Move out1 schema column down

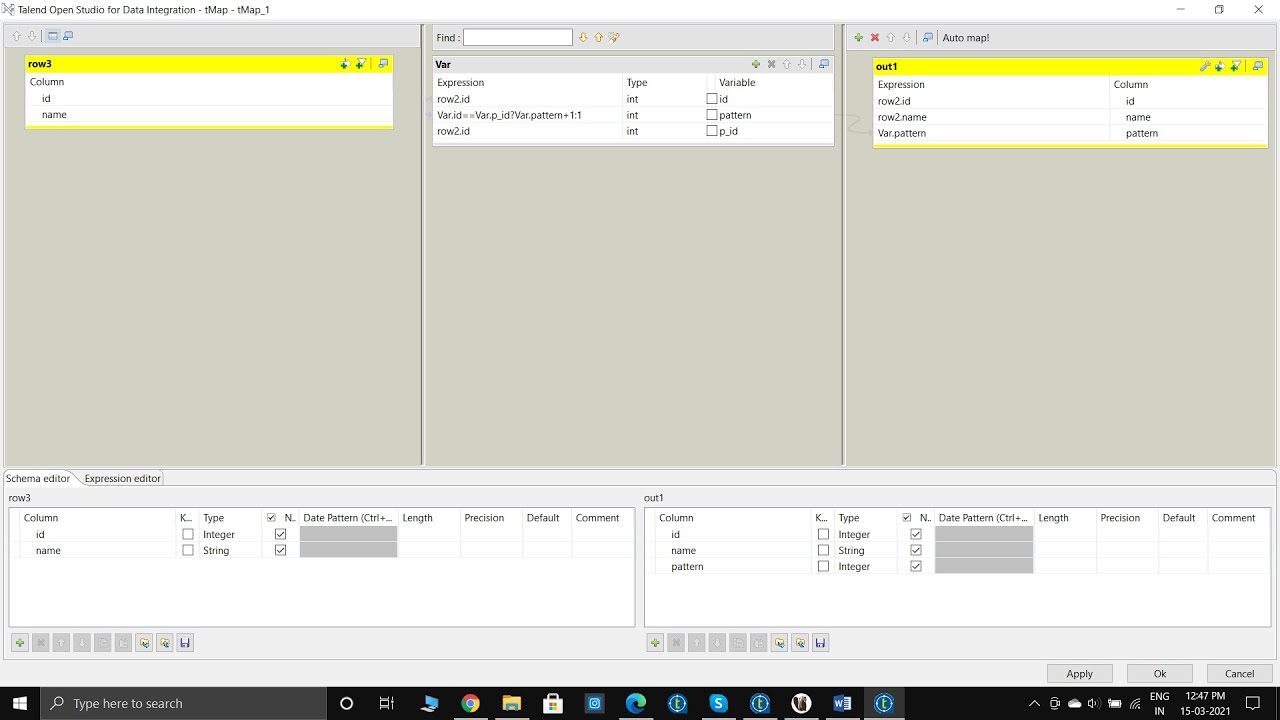(x=717, y=643)
